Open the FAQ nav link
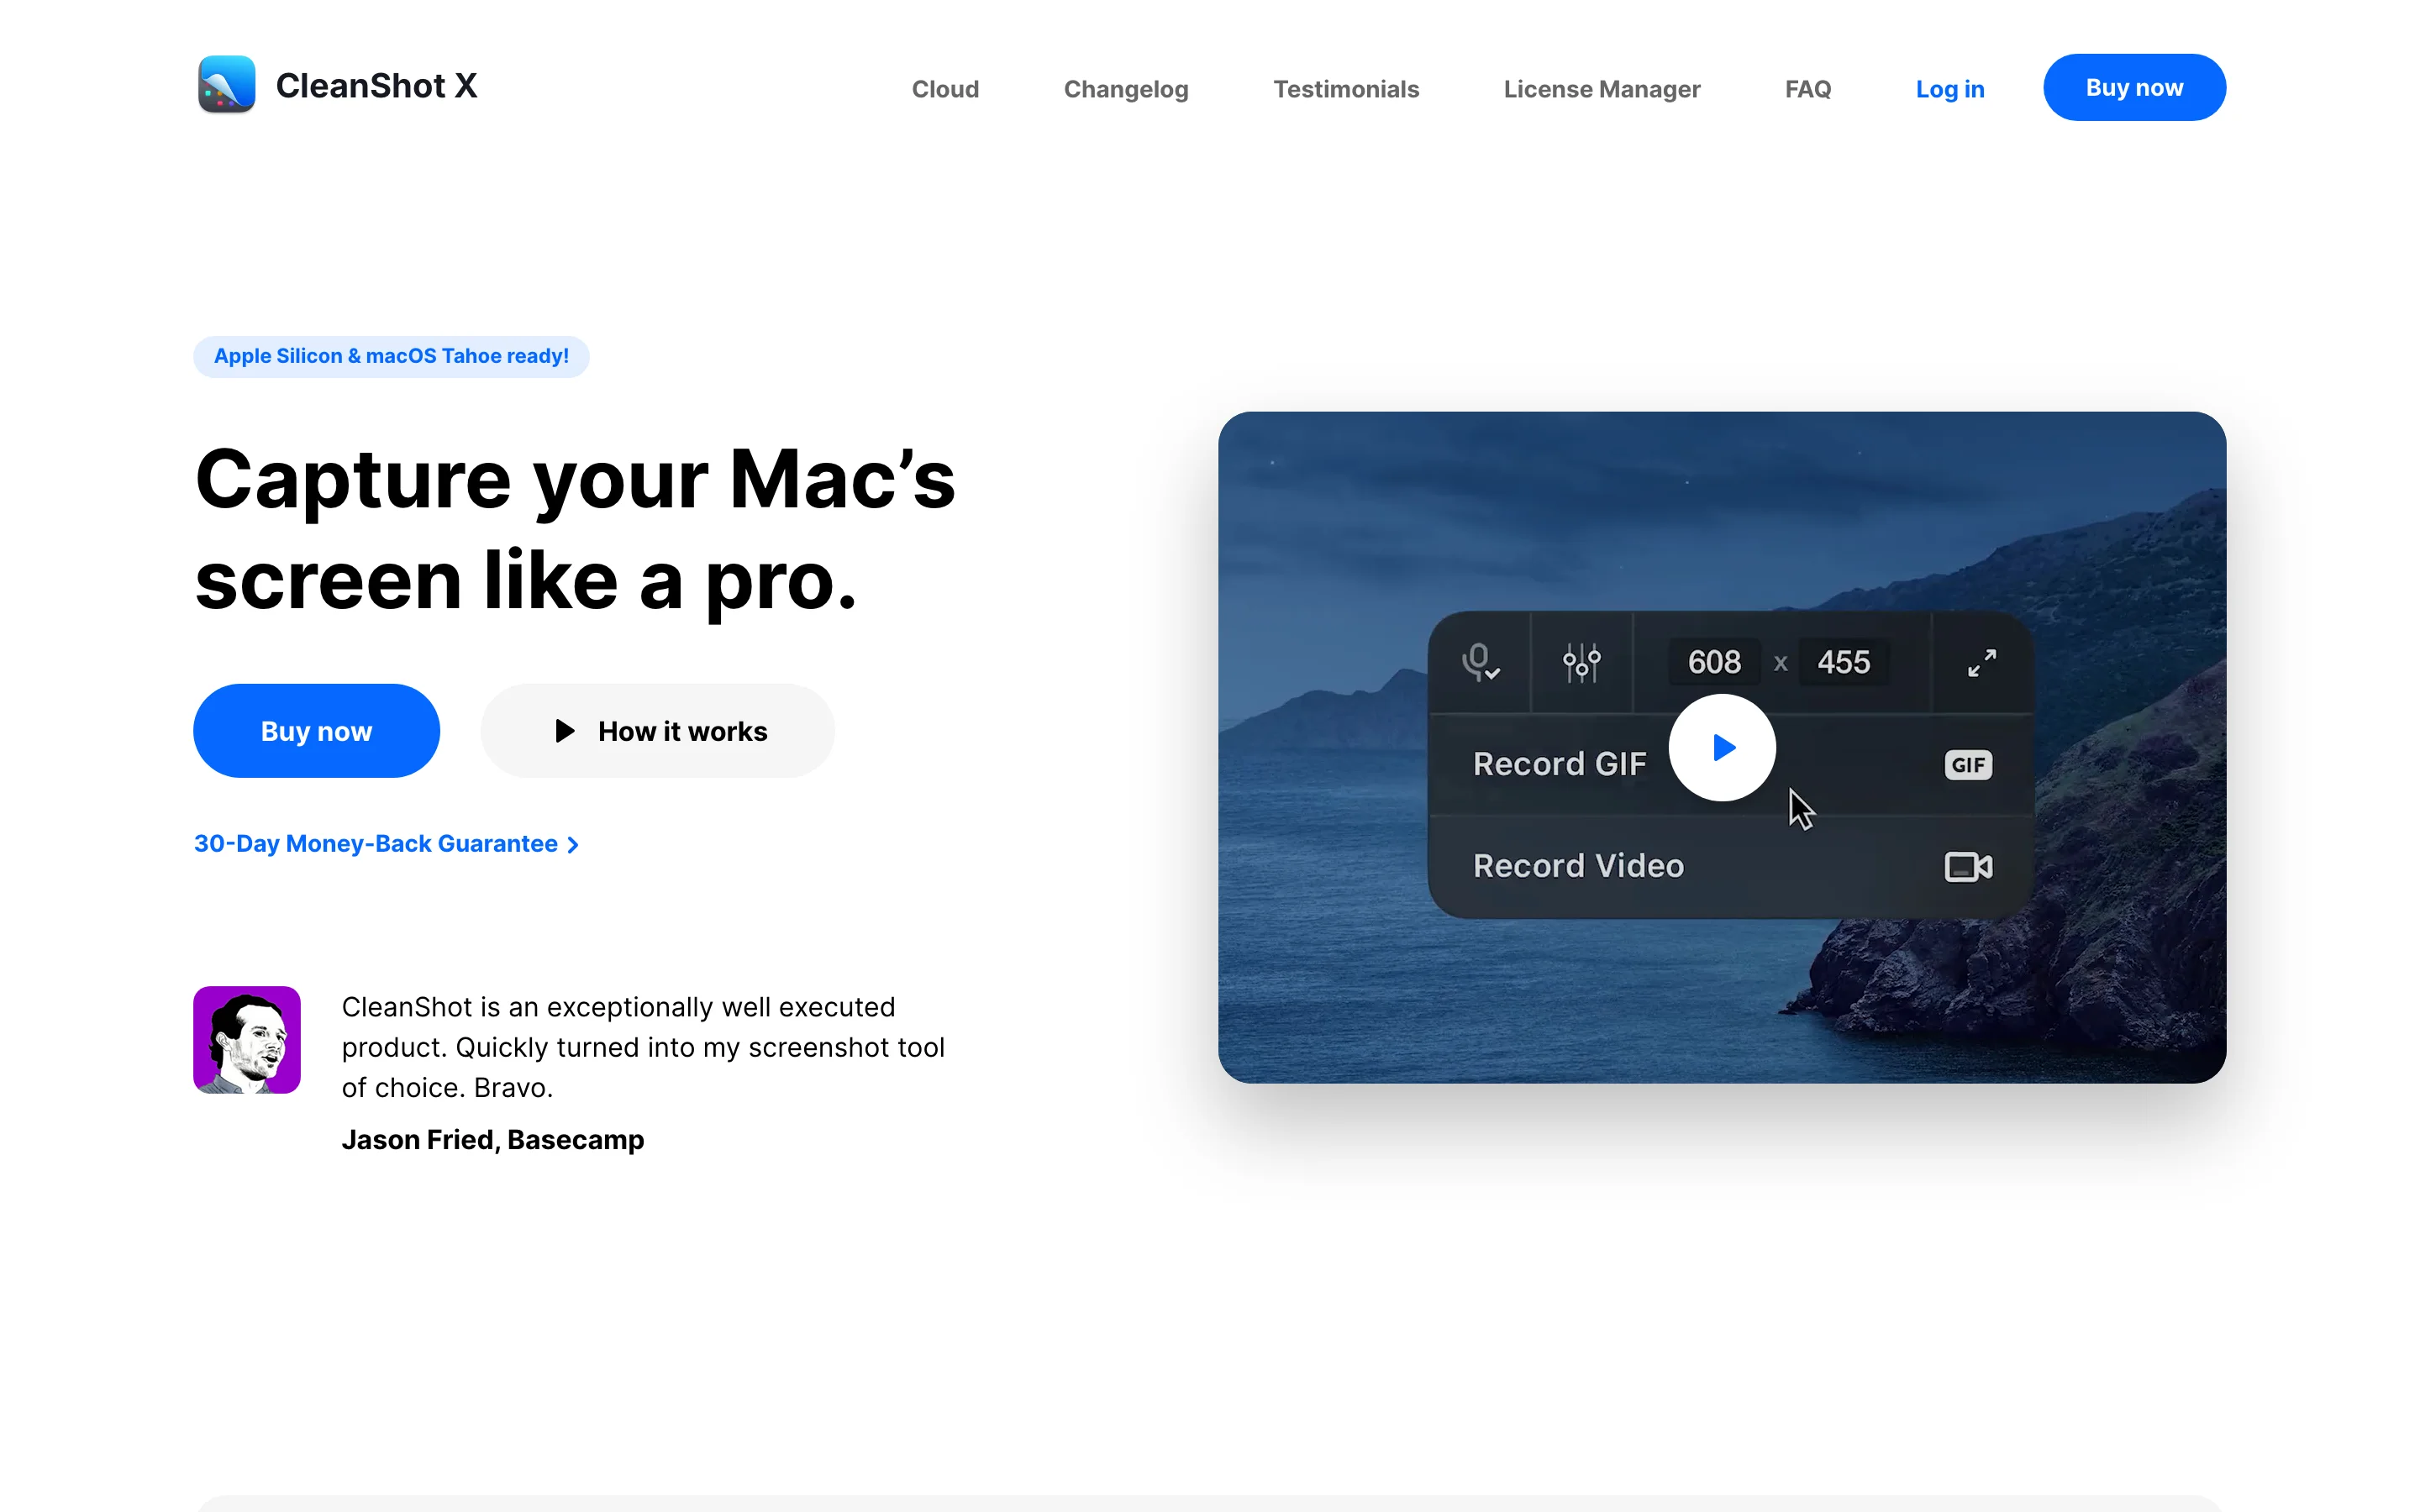 [x=1807, y=89]
